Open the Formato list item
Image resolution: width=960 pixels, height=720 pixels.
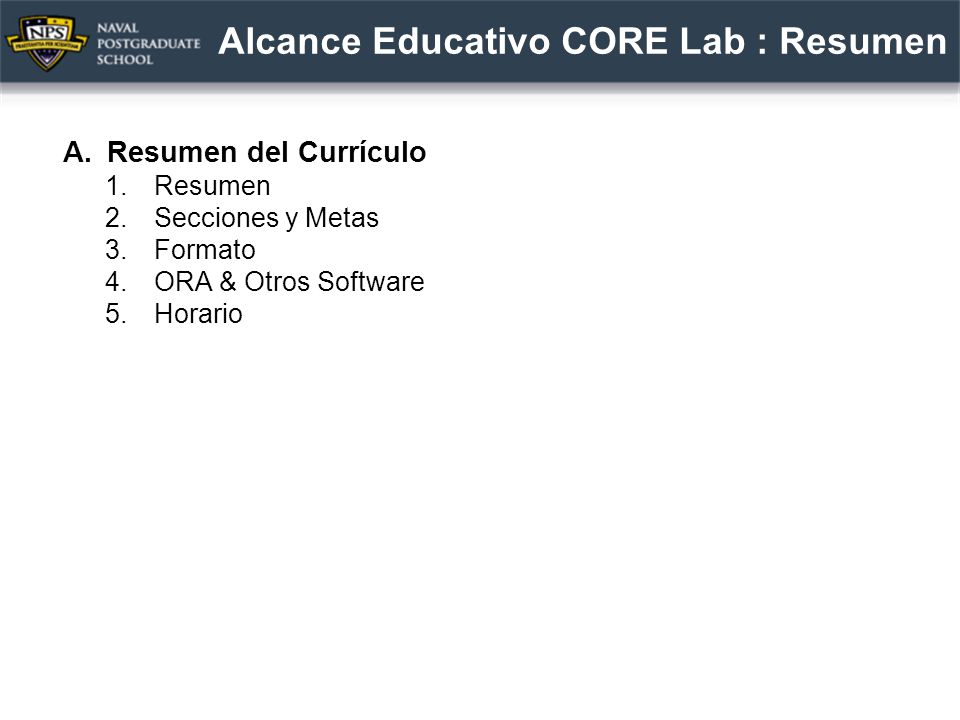click(x=204, y=249)
